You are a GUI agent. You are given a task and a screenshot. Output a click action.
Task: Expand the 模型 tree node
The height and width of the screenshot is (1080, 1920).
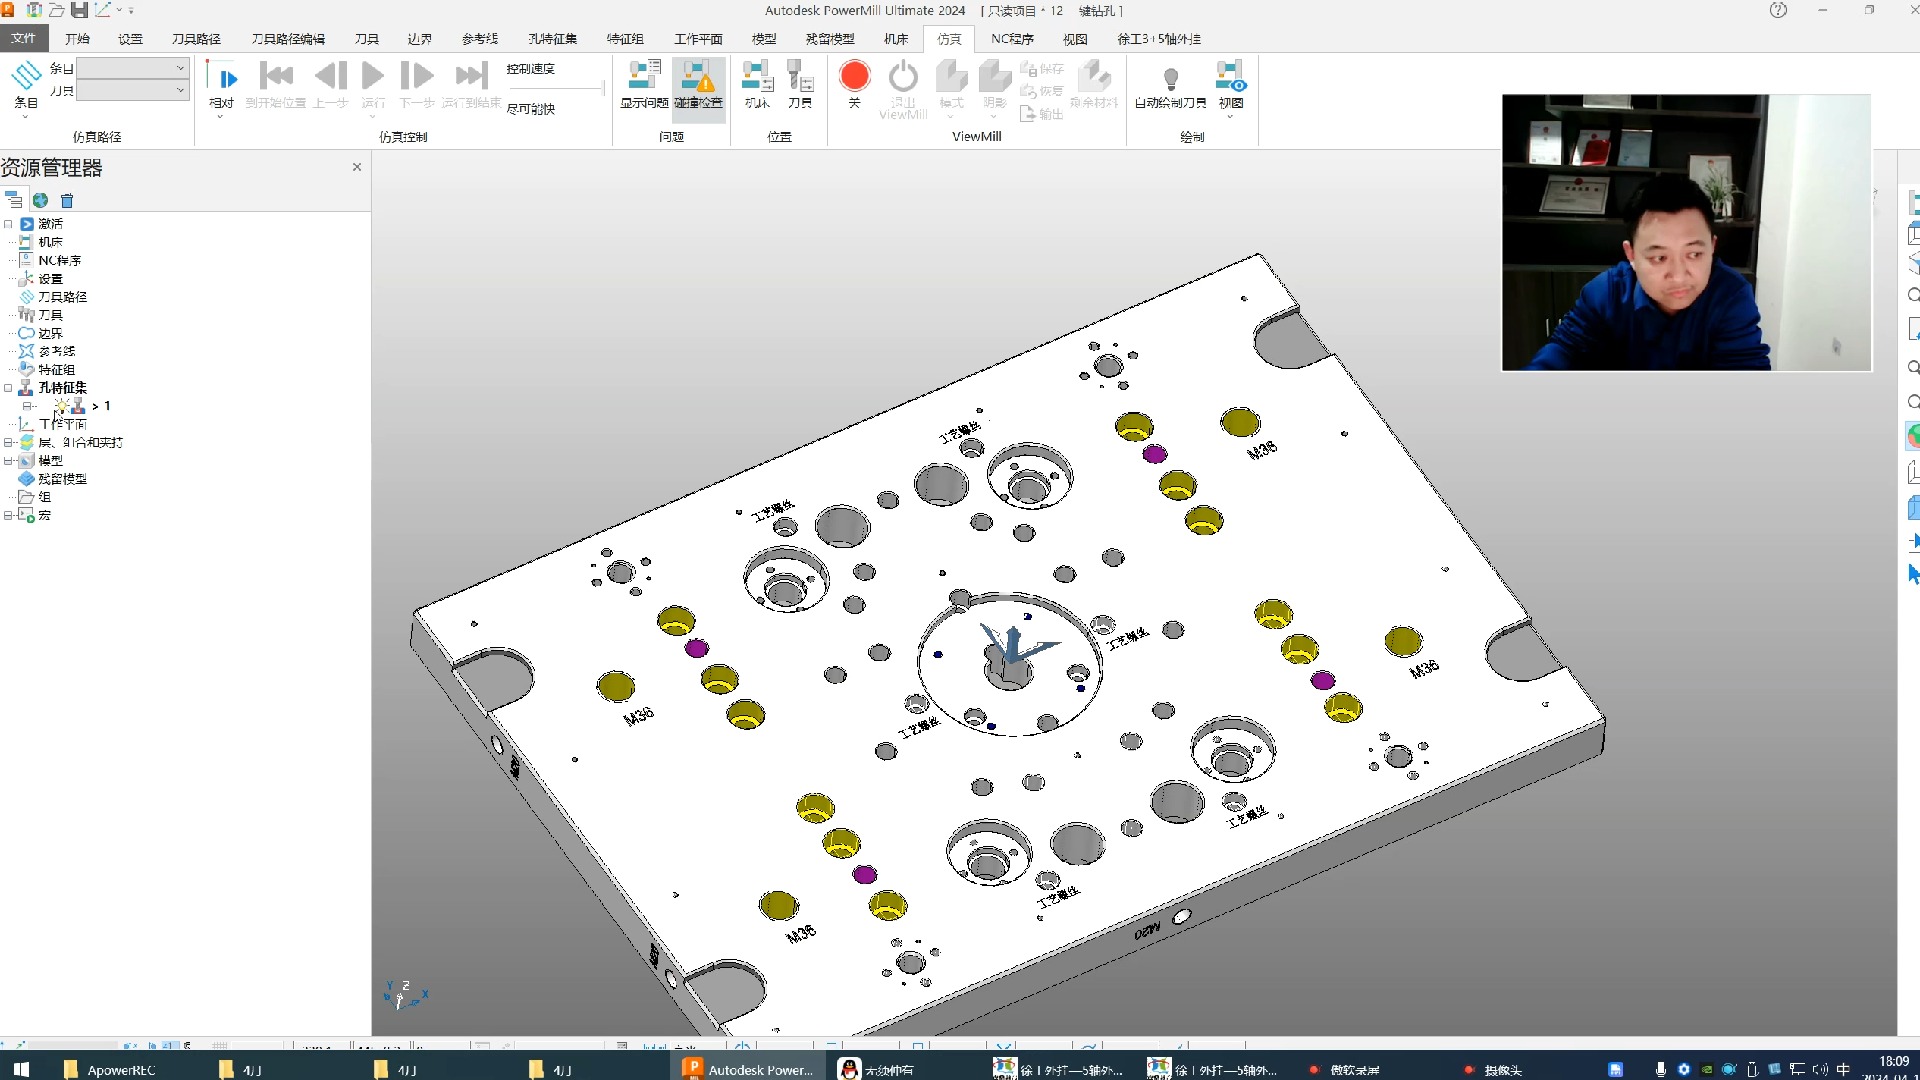(x=8, y=461)
